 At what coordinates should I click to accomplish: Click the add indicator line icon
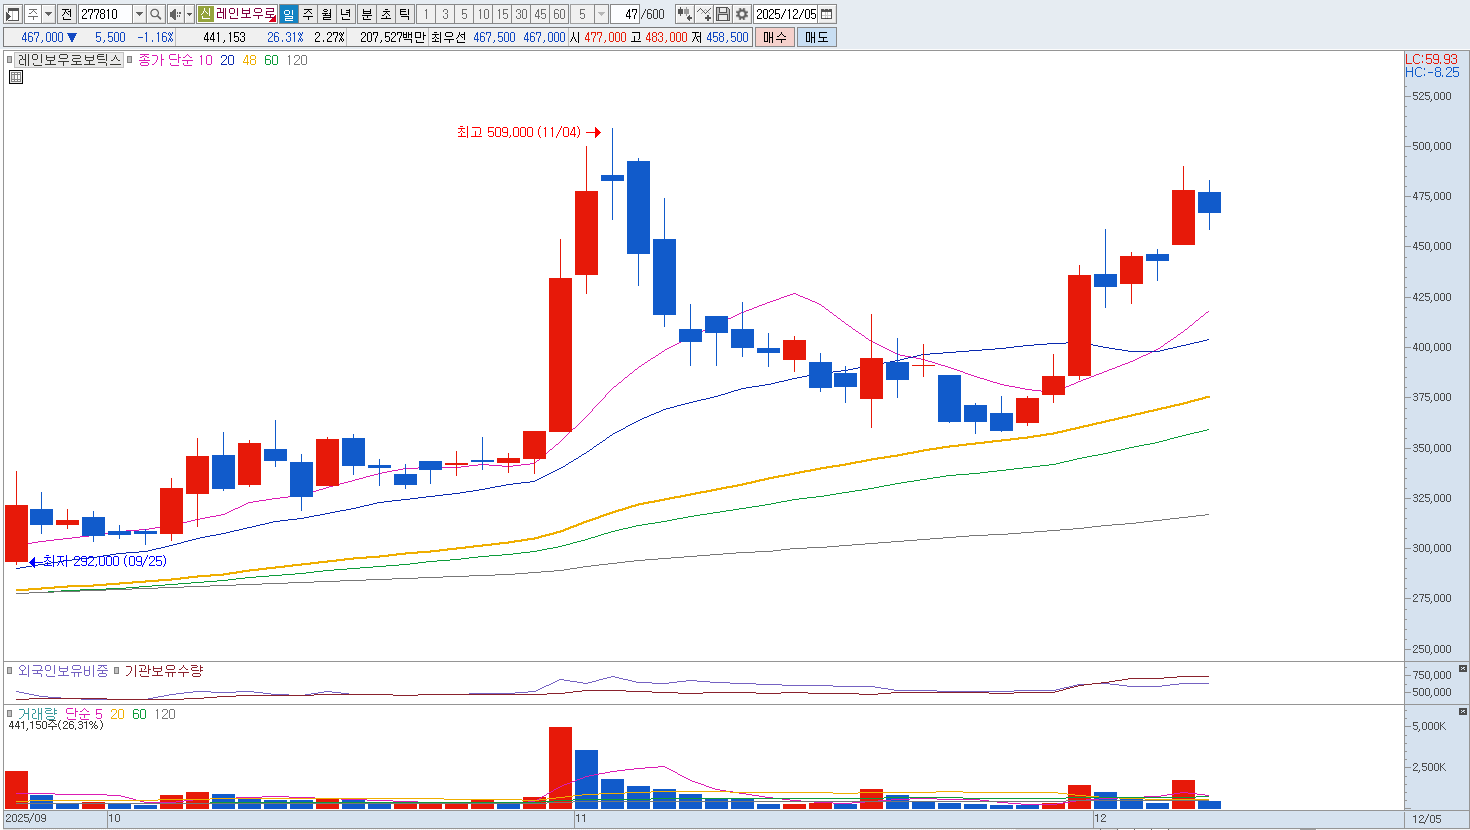pyautogui.click(x=704, y=14)
